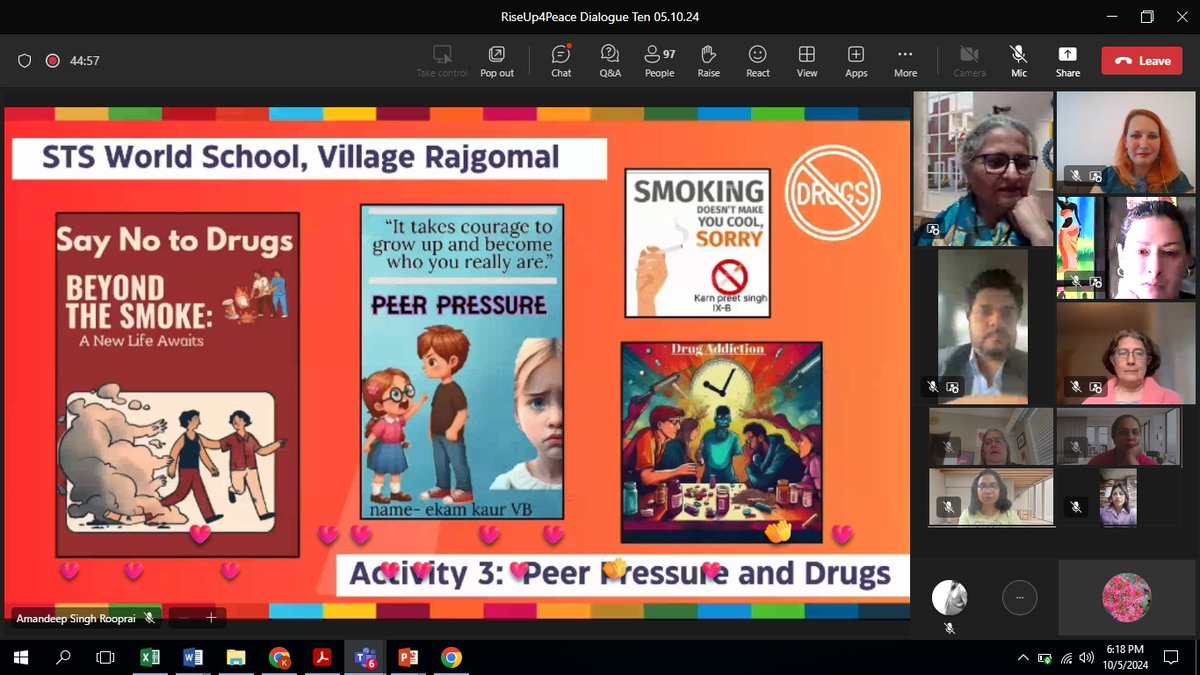Change the meeting View layout
The image size is (1200, 675).
[807, 60]
